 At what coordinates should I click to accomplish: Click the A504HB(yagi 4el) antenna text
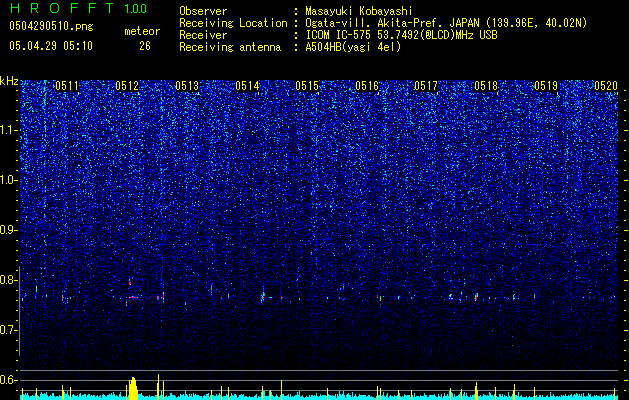pos(353,47)
